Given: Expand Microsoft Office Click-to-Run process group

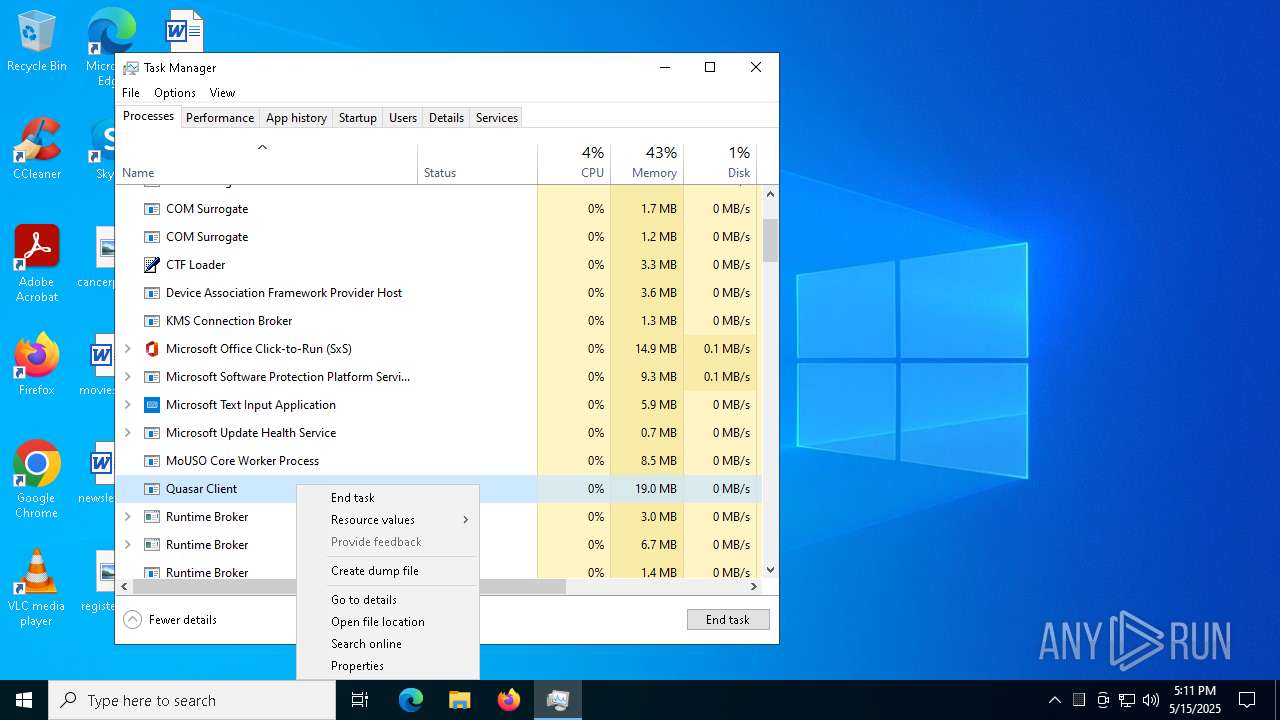Looking at the screenshot, I should (x=127, y=349).
